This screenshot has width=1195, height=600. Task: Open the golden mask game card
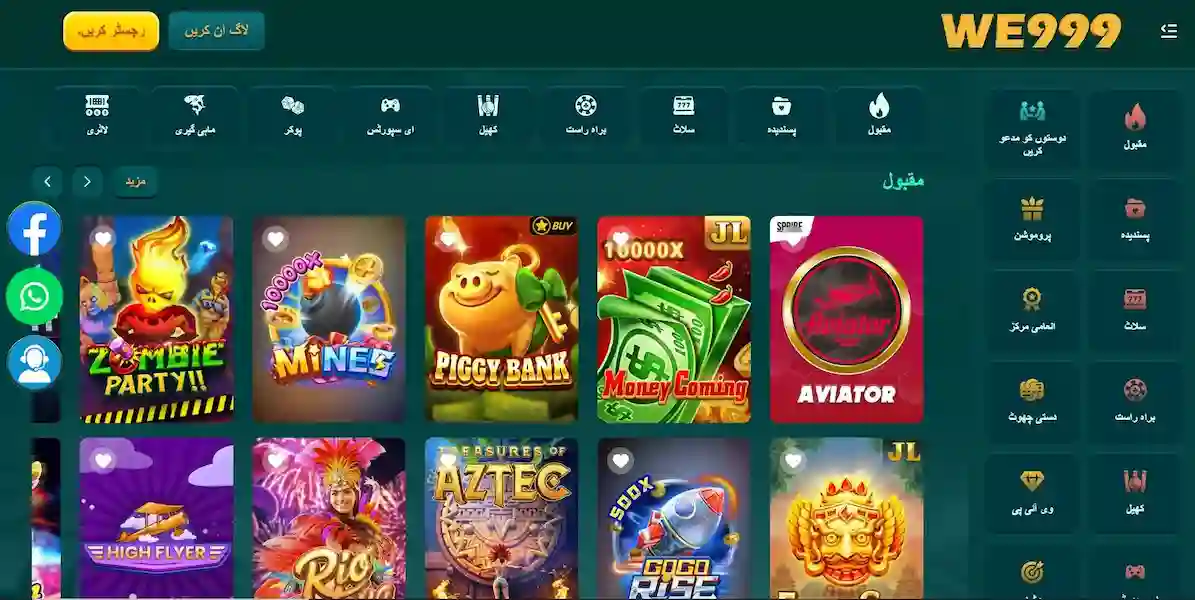[x=847, y=518]
